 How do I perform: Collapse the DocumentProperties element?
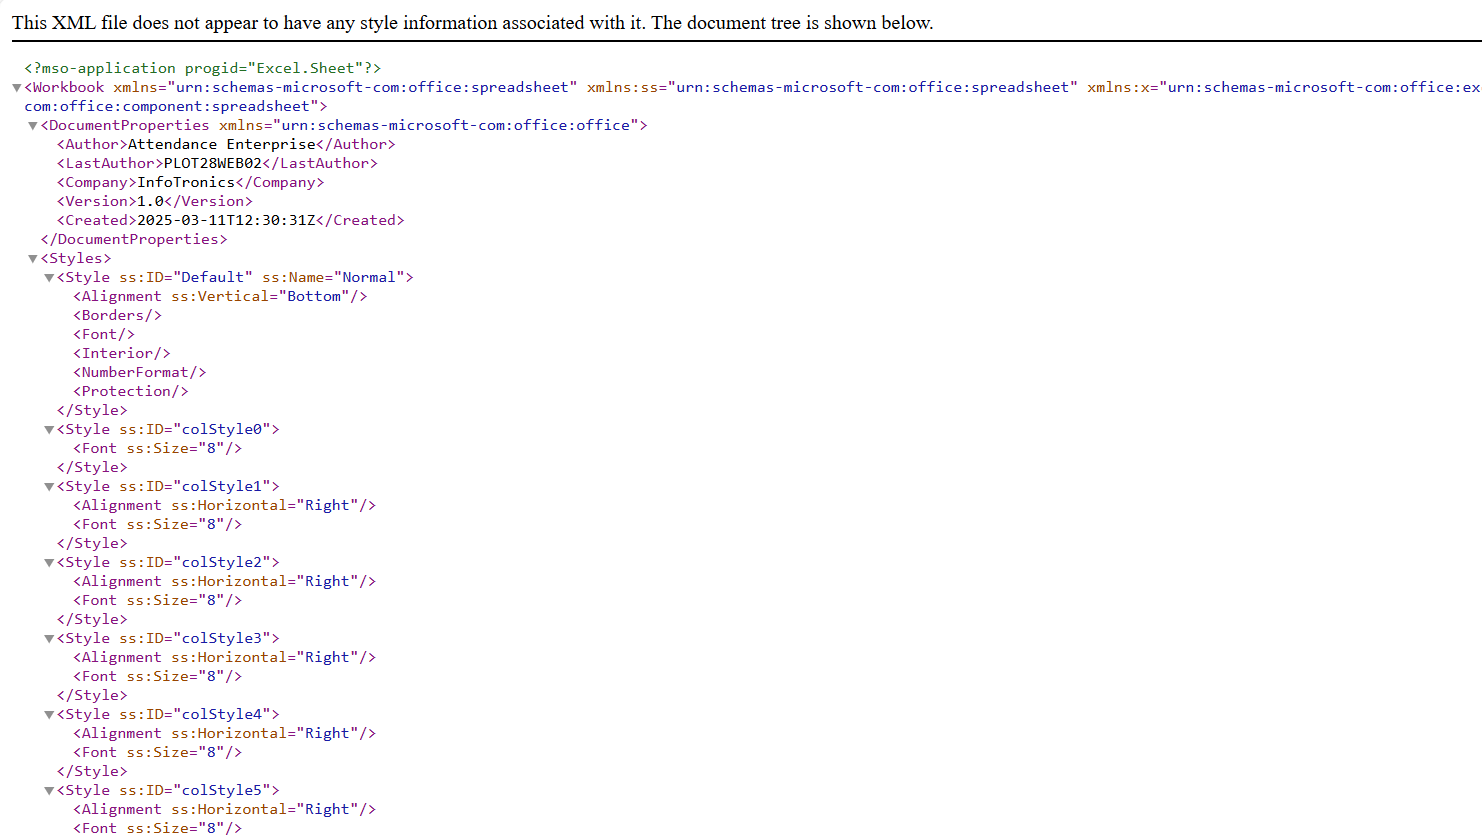(32, 125)
